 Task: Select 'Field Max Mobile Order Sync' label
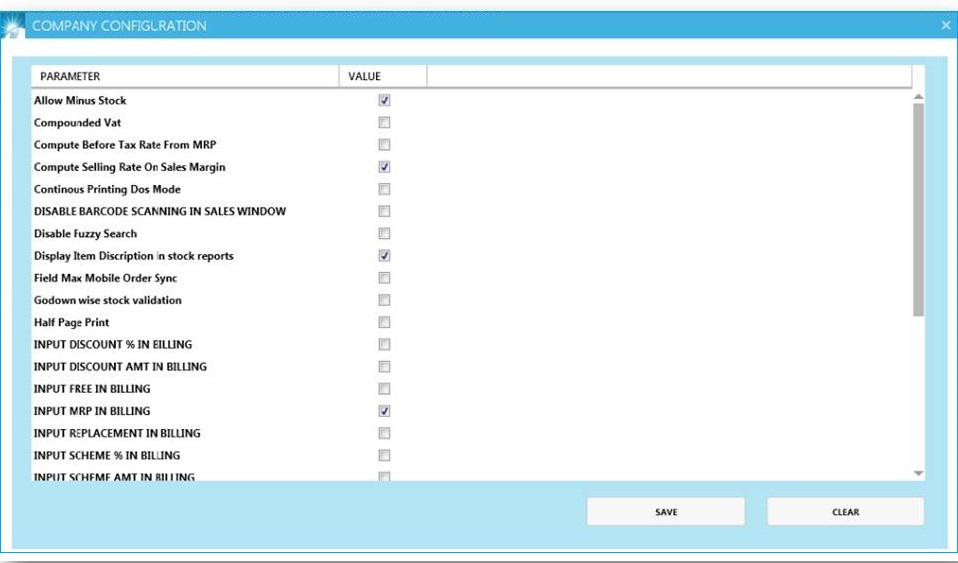point(106,278)
